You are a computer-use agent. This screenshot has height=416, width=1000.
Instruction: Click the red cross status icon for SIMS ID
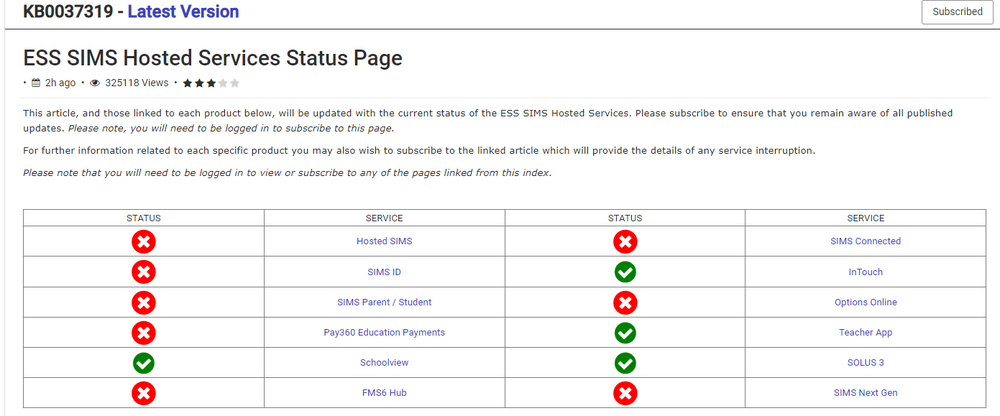pyautogui.click(x=143, y=272)
